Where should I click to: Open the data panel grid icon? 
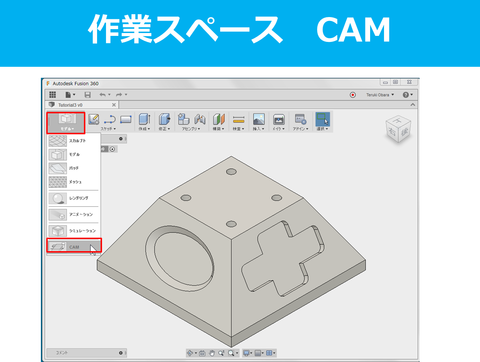[53, 95]
